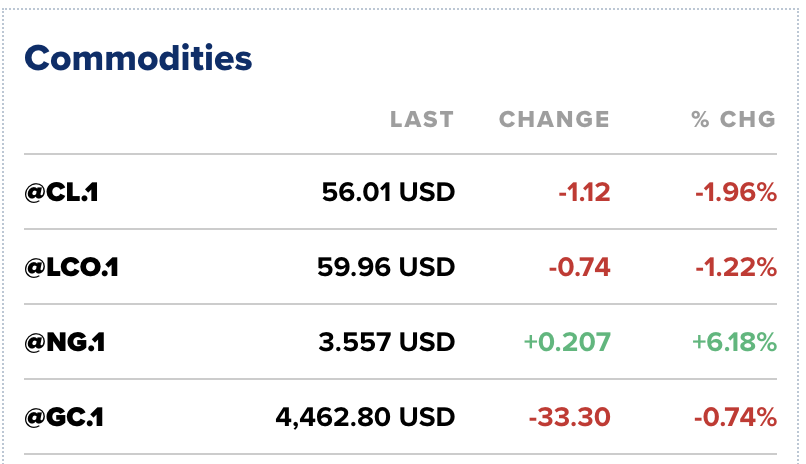Select the 56.01 USD last price
806x464 pixels.
388,192
